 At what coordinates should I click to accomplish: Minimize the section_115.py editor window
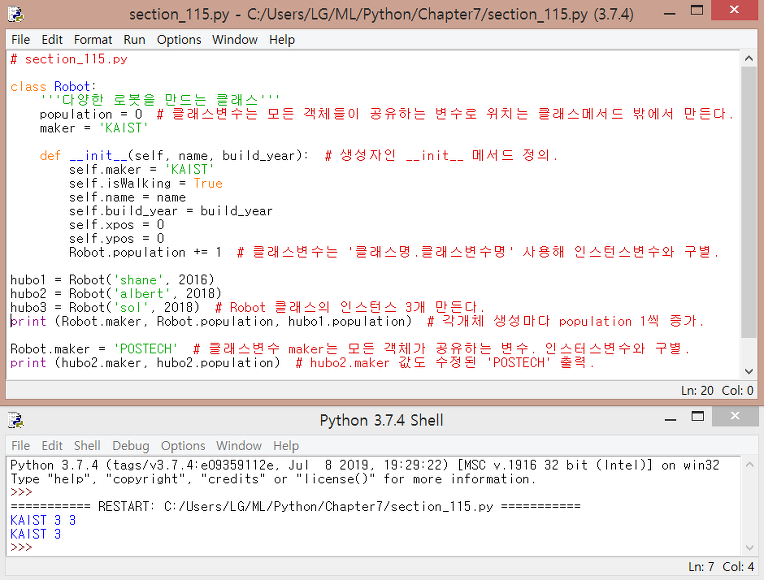670,13
